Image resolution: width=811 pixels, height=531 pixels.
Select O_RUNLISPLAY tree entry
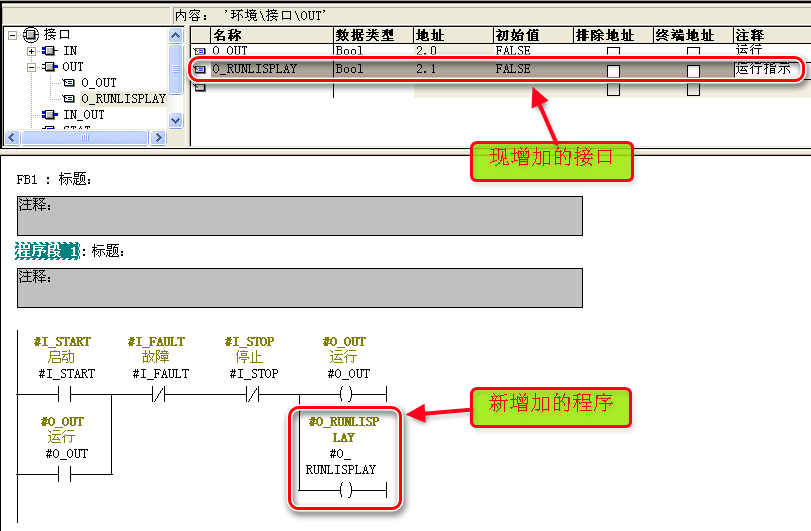[123, 99]
